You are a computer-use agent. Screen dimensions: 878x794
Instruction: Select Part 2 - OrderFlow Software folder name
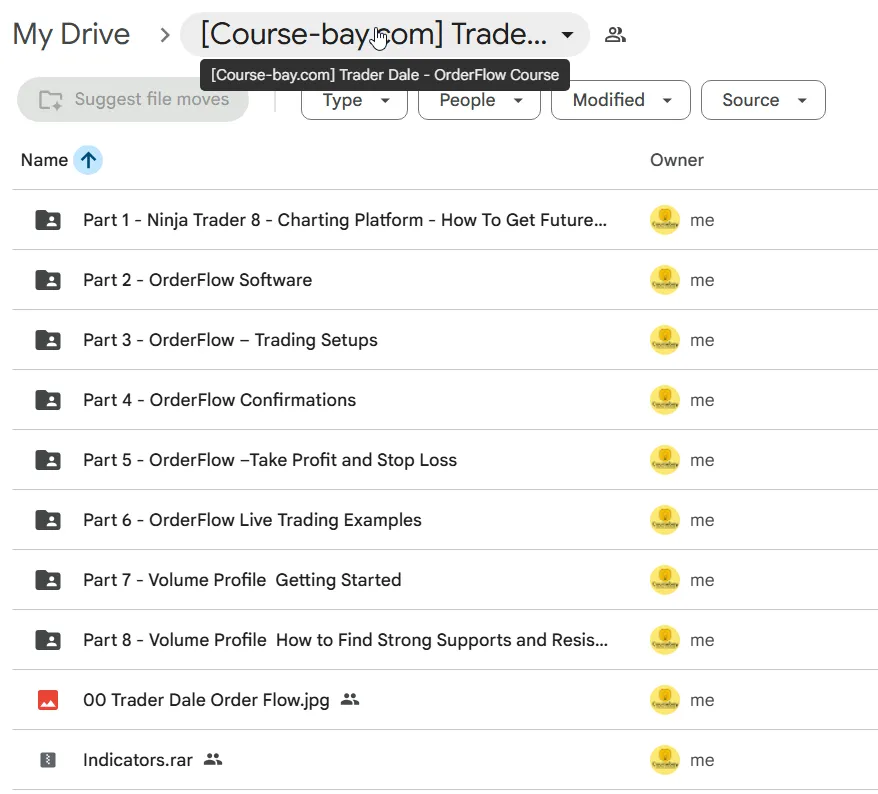click(198, 280)
